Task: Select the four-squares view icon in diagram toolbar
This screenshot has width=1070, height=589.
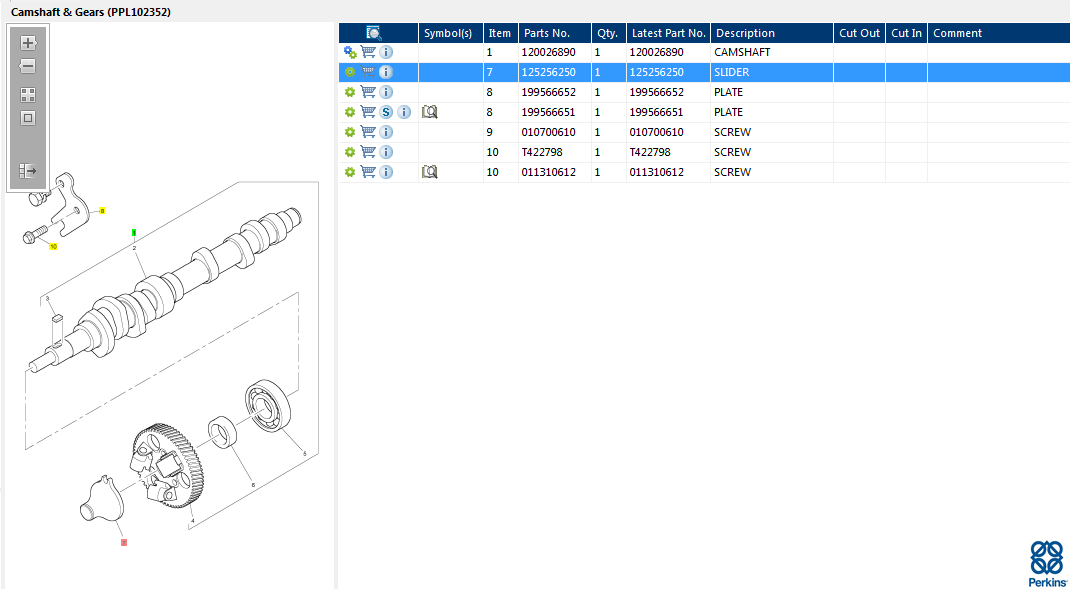Action: [28, 95]
